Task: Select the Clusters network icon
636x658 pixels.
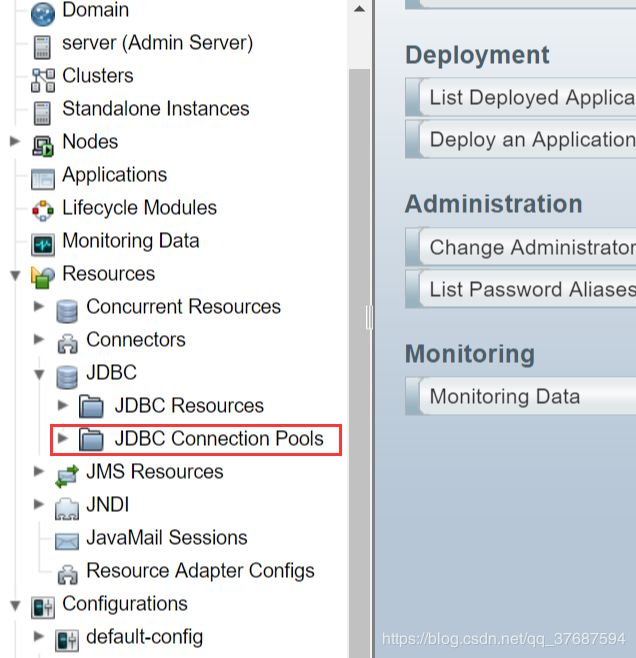Action: (x=42, y=80)
